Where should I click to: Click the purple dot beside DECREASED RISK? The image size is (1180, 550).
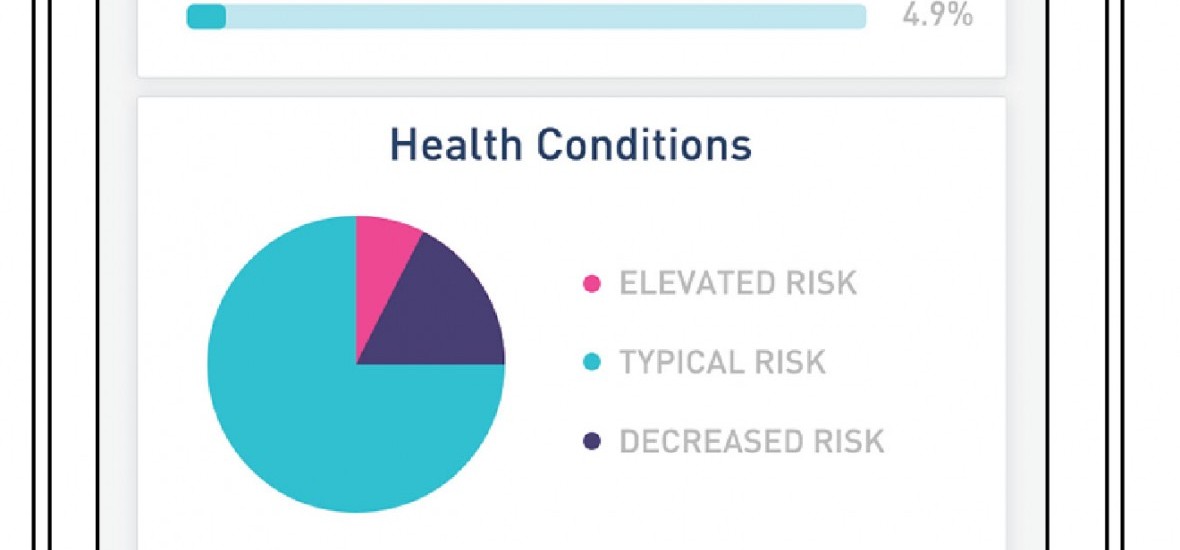tap(592, 441)
